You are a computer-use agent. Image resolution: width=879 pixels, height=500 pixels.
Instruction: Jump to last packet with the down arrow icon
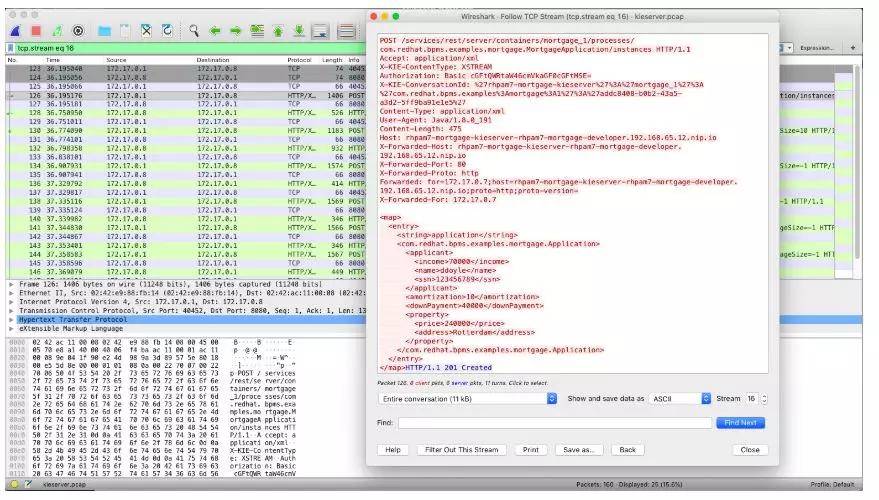click(299, 31)
